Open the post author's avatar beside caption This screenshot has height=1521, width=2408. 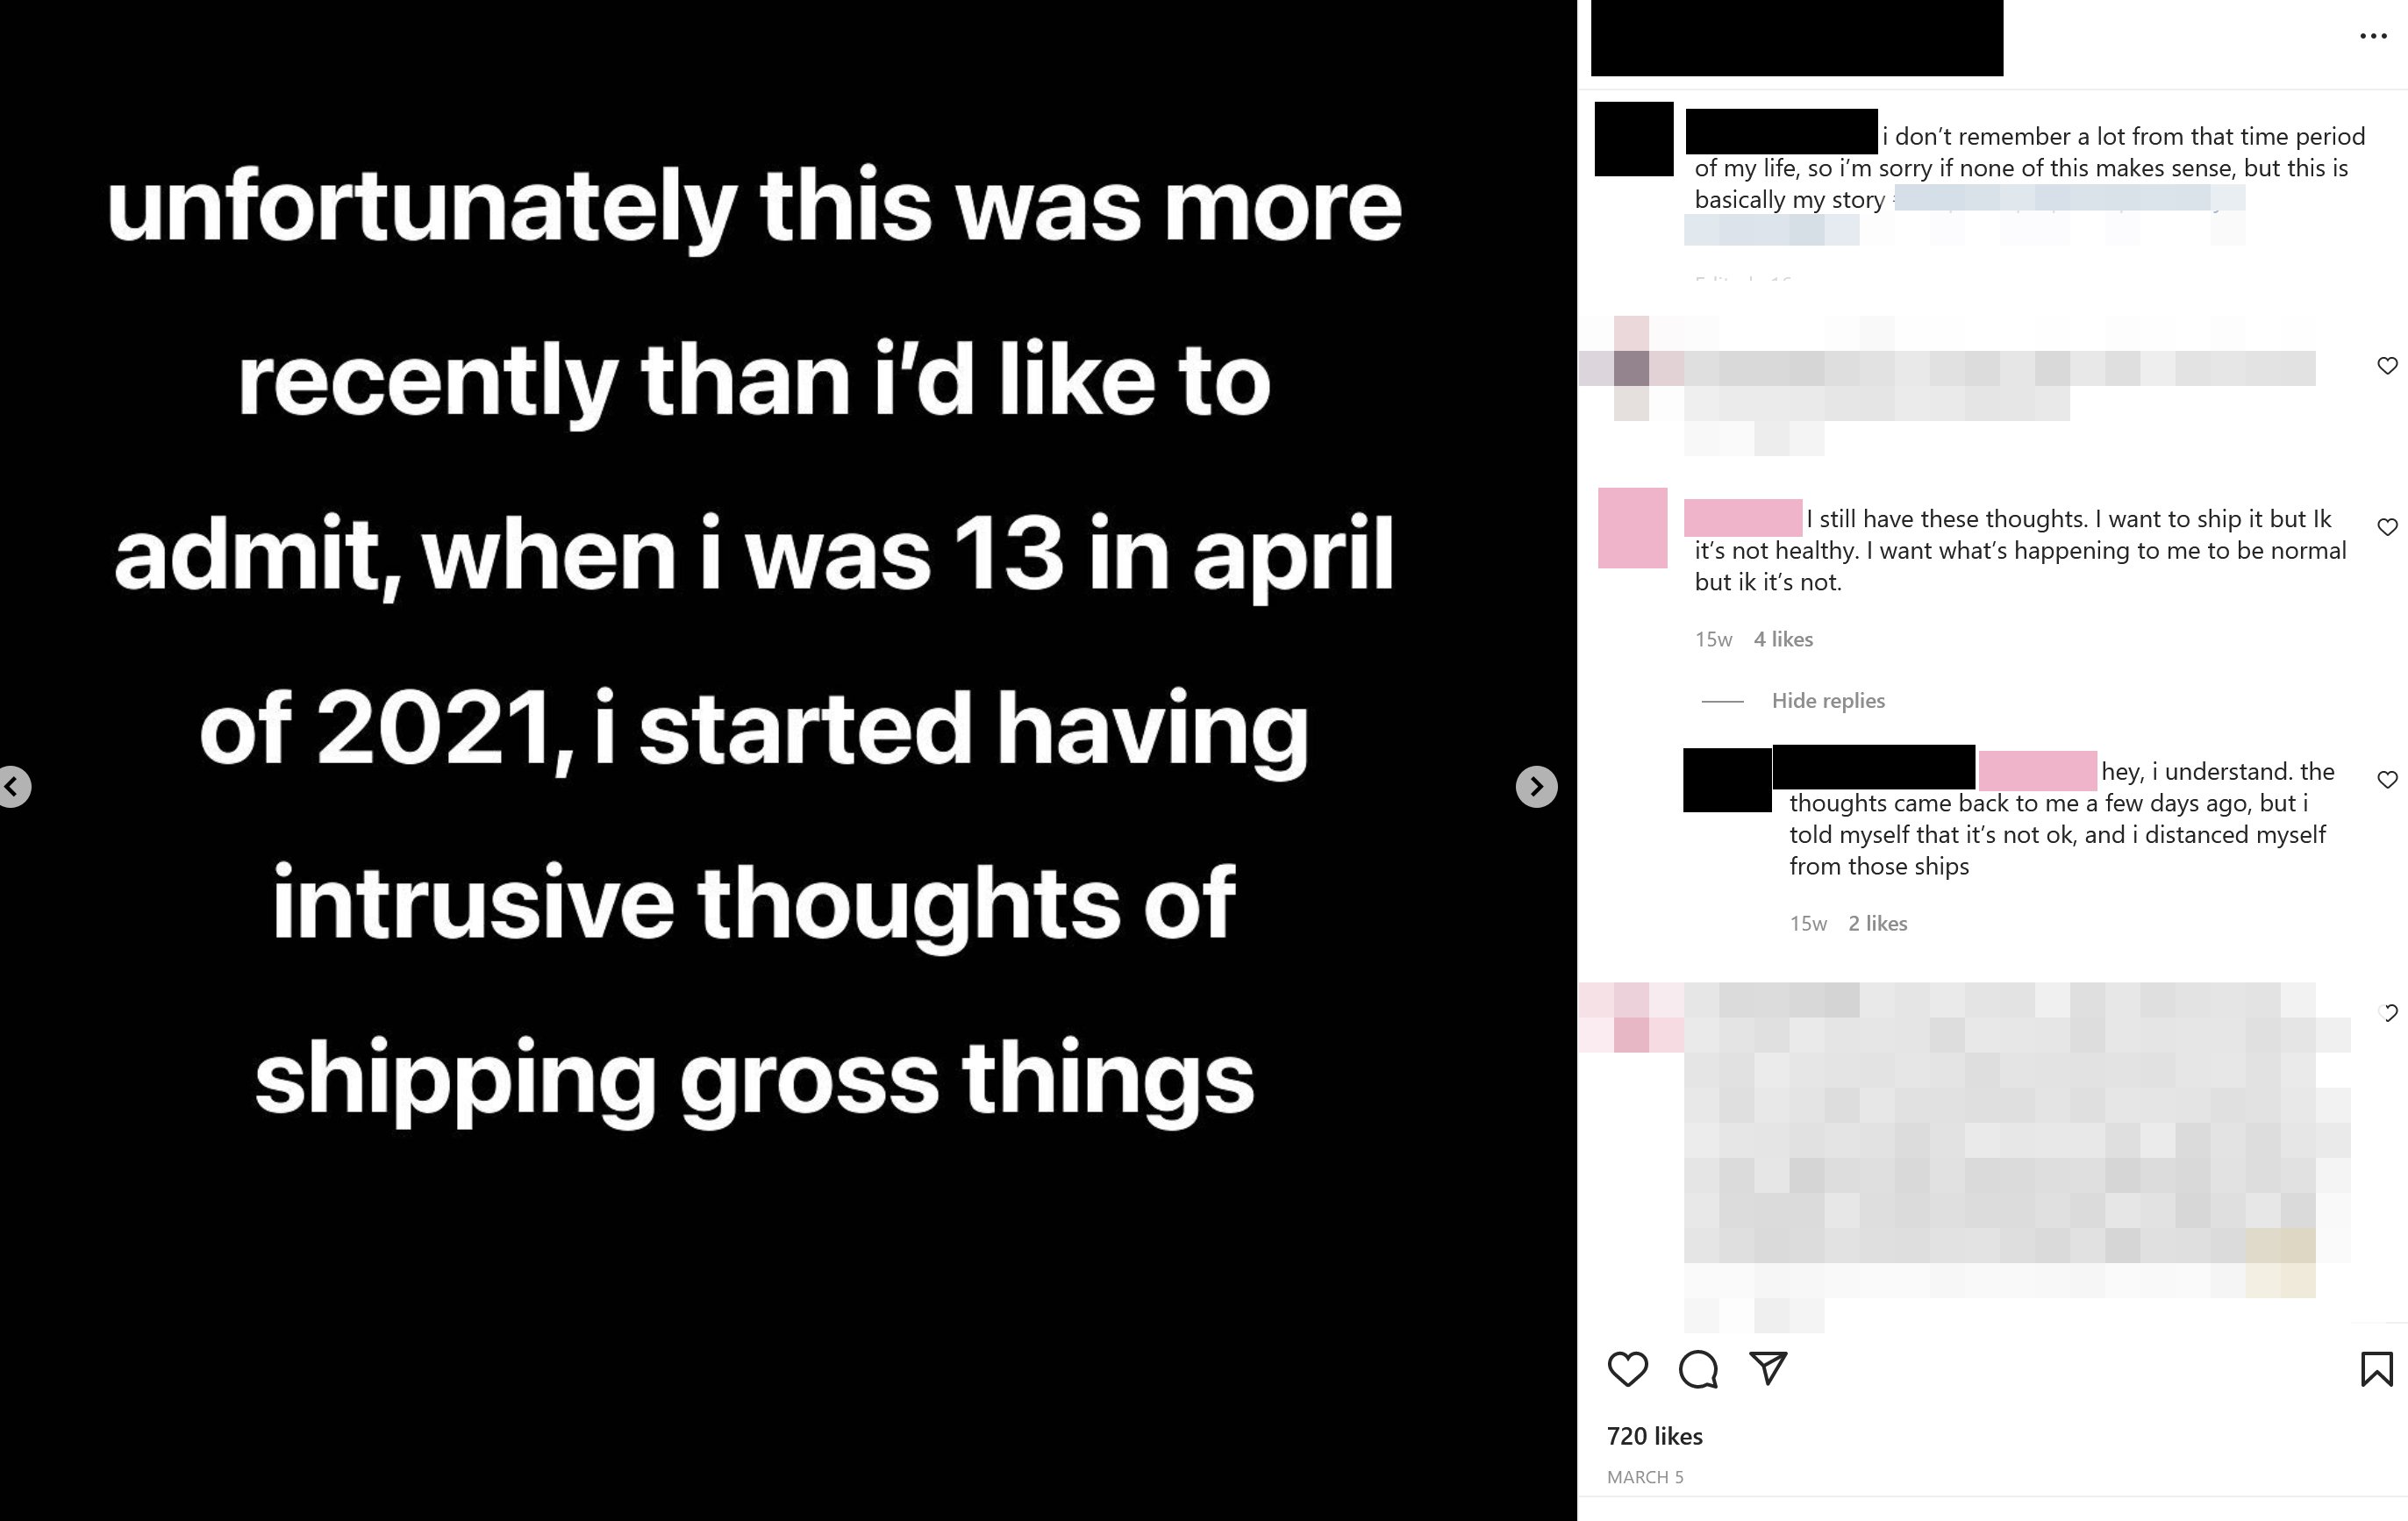(1633, 139)
